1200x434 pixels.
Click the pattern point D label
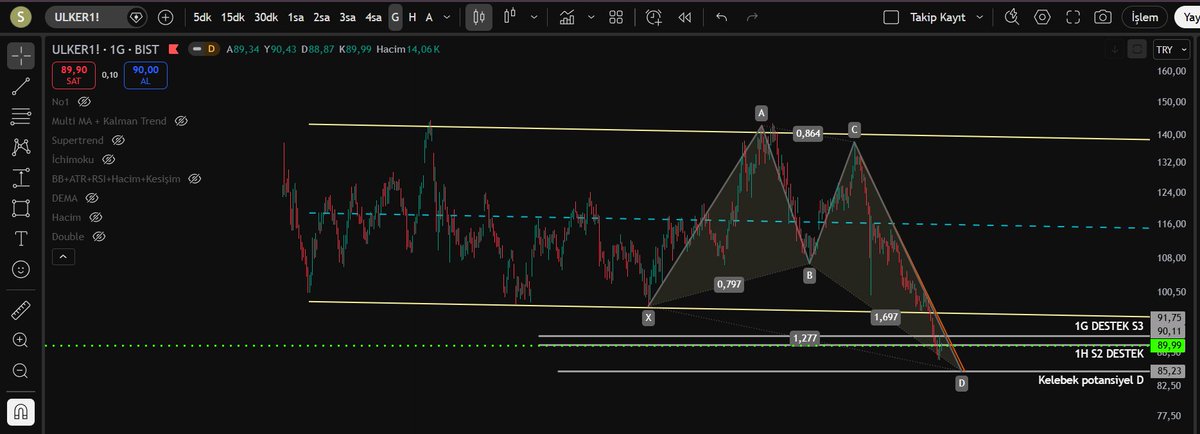pos(961,383)
